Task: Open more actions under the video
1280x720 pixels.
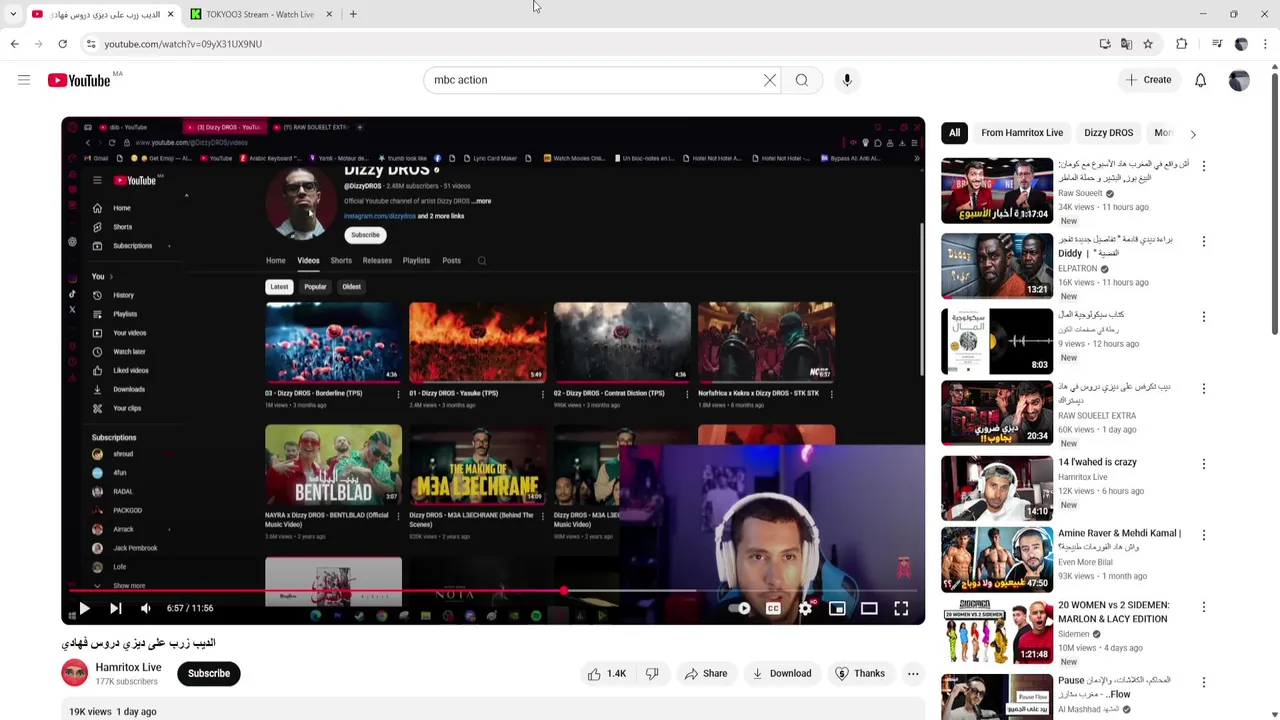Action: 913,674
